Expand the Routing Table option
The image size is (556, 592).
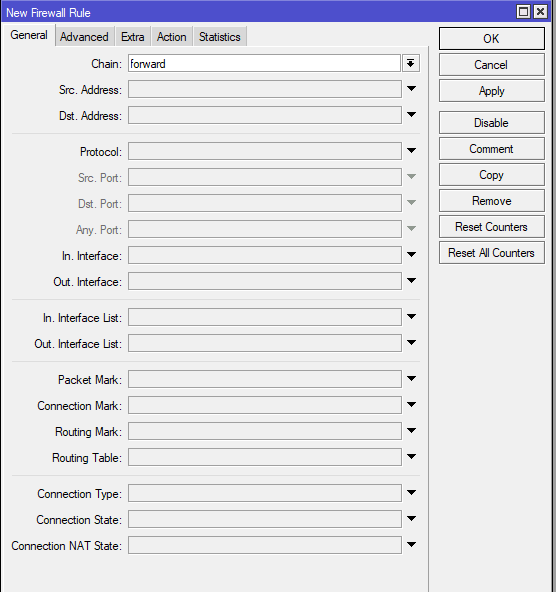pos(411,457)
